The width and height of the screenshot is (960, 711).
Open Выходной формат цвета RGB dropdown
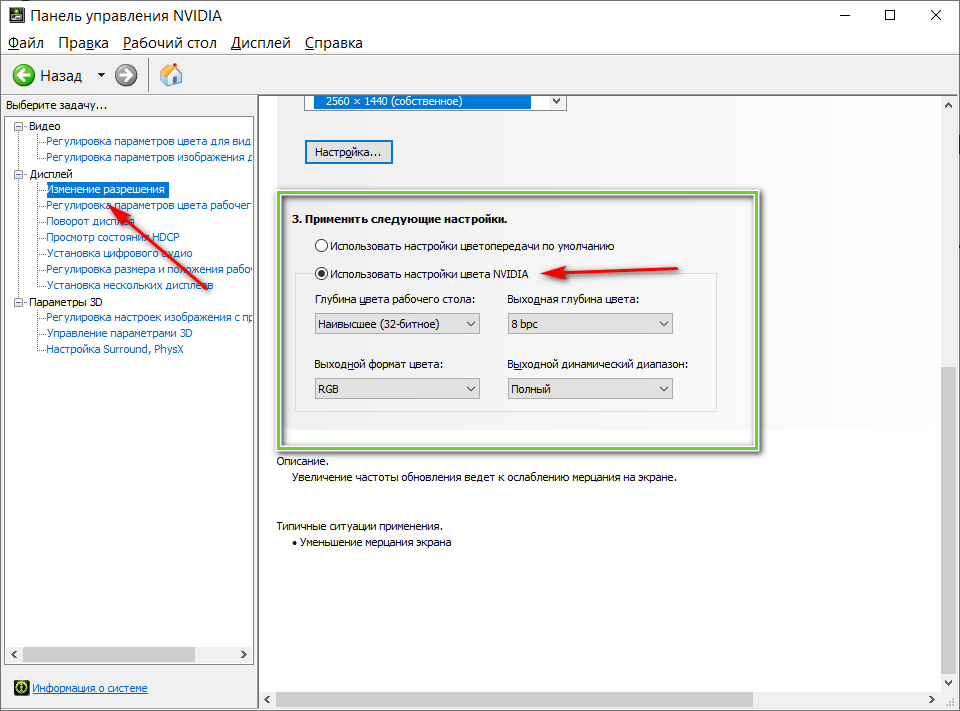pyautogui.click(x=397, y=389)
